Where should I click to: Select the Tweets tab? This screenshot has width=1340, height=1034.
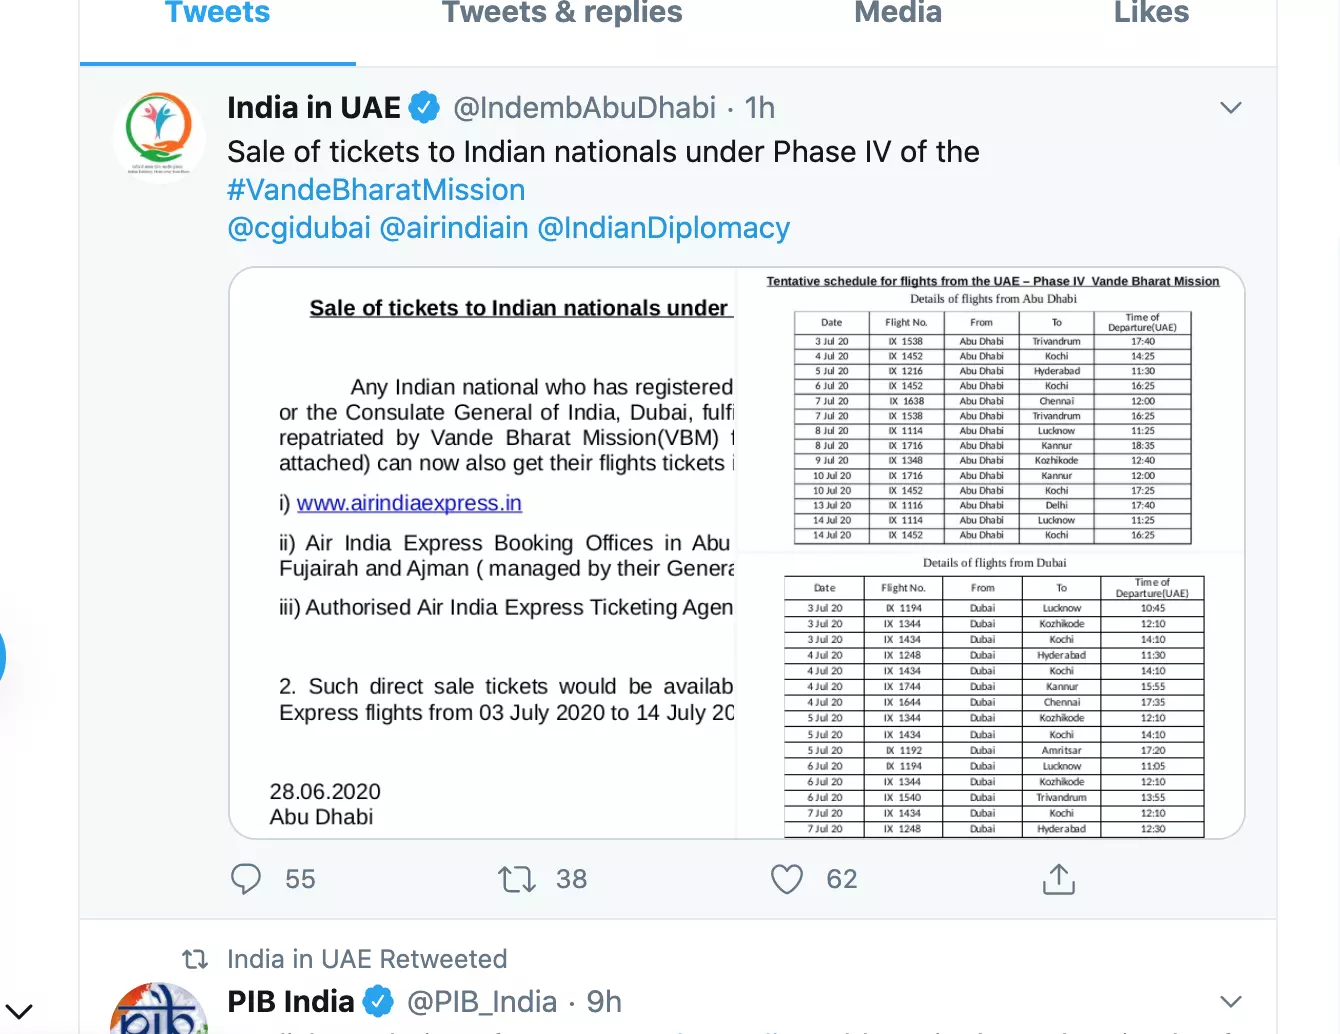coord(217,14)
